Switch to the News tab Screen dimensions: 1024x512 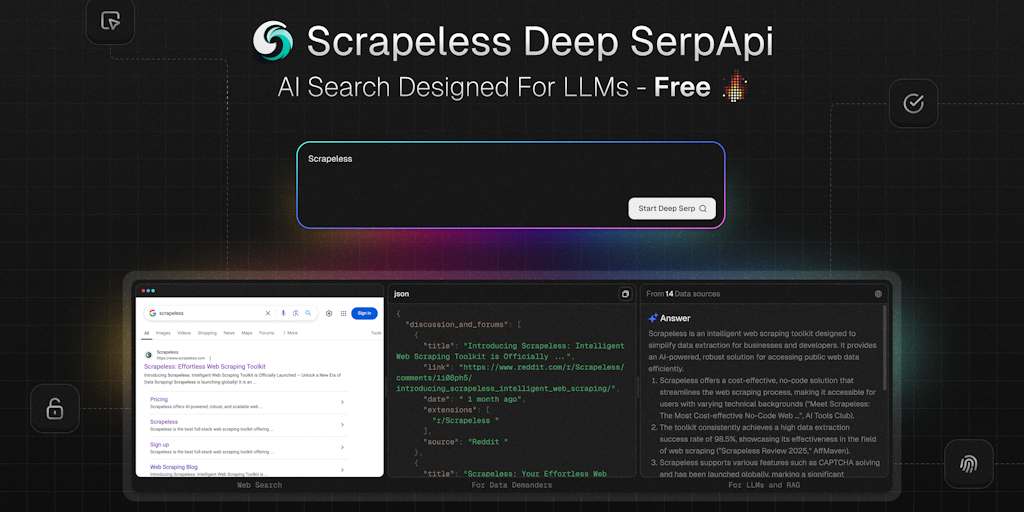(229, 333)
